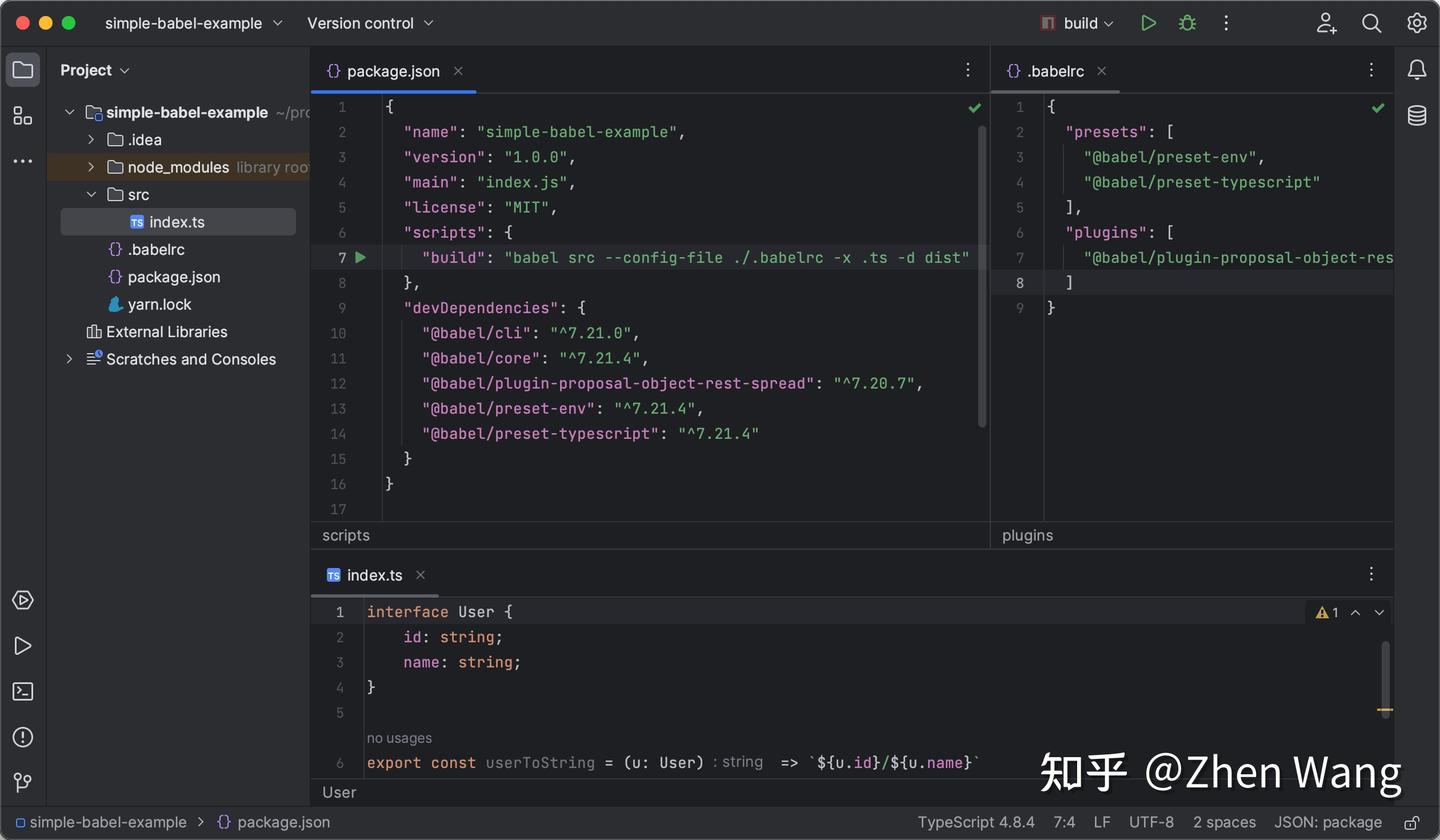Open the TypeScript 4.8.4 status widget
This screenshot has width=1440, height=840.
click(976, 822)
